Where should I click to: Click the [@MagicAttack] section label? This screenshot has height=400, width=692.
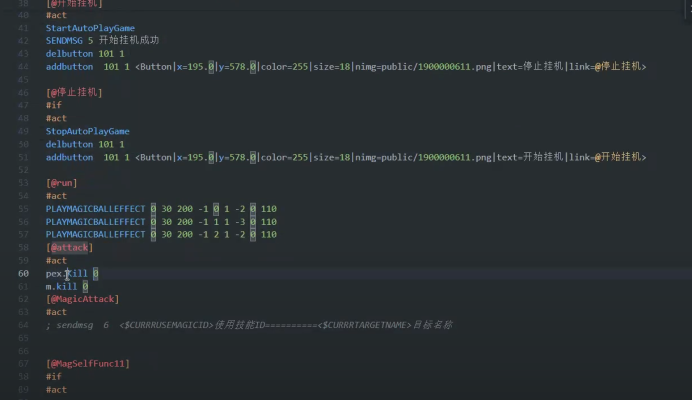point(82,299)
